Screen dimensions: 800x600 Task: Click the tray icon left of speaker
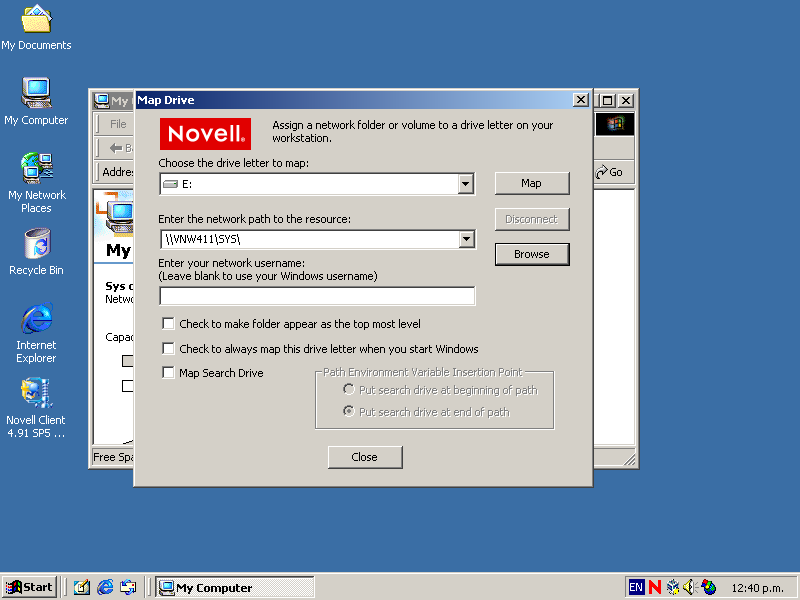[673, 587]
